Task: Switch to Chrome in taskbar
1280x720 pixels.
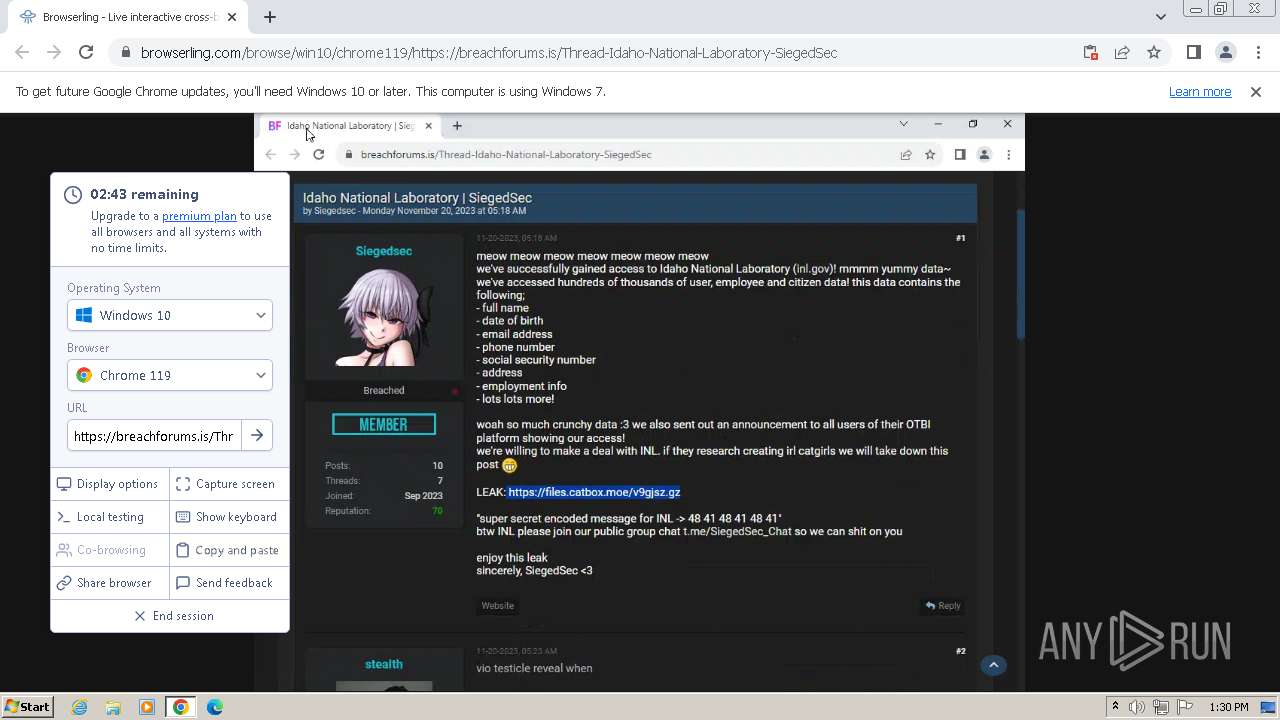Action: 180,707
